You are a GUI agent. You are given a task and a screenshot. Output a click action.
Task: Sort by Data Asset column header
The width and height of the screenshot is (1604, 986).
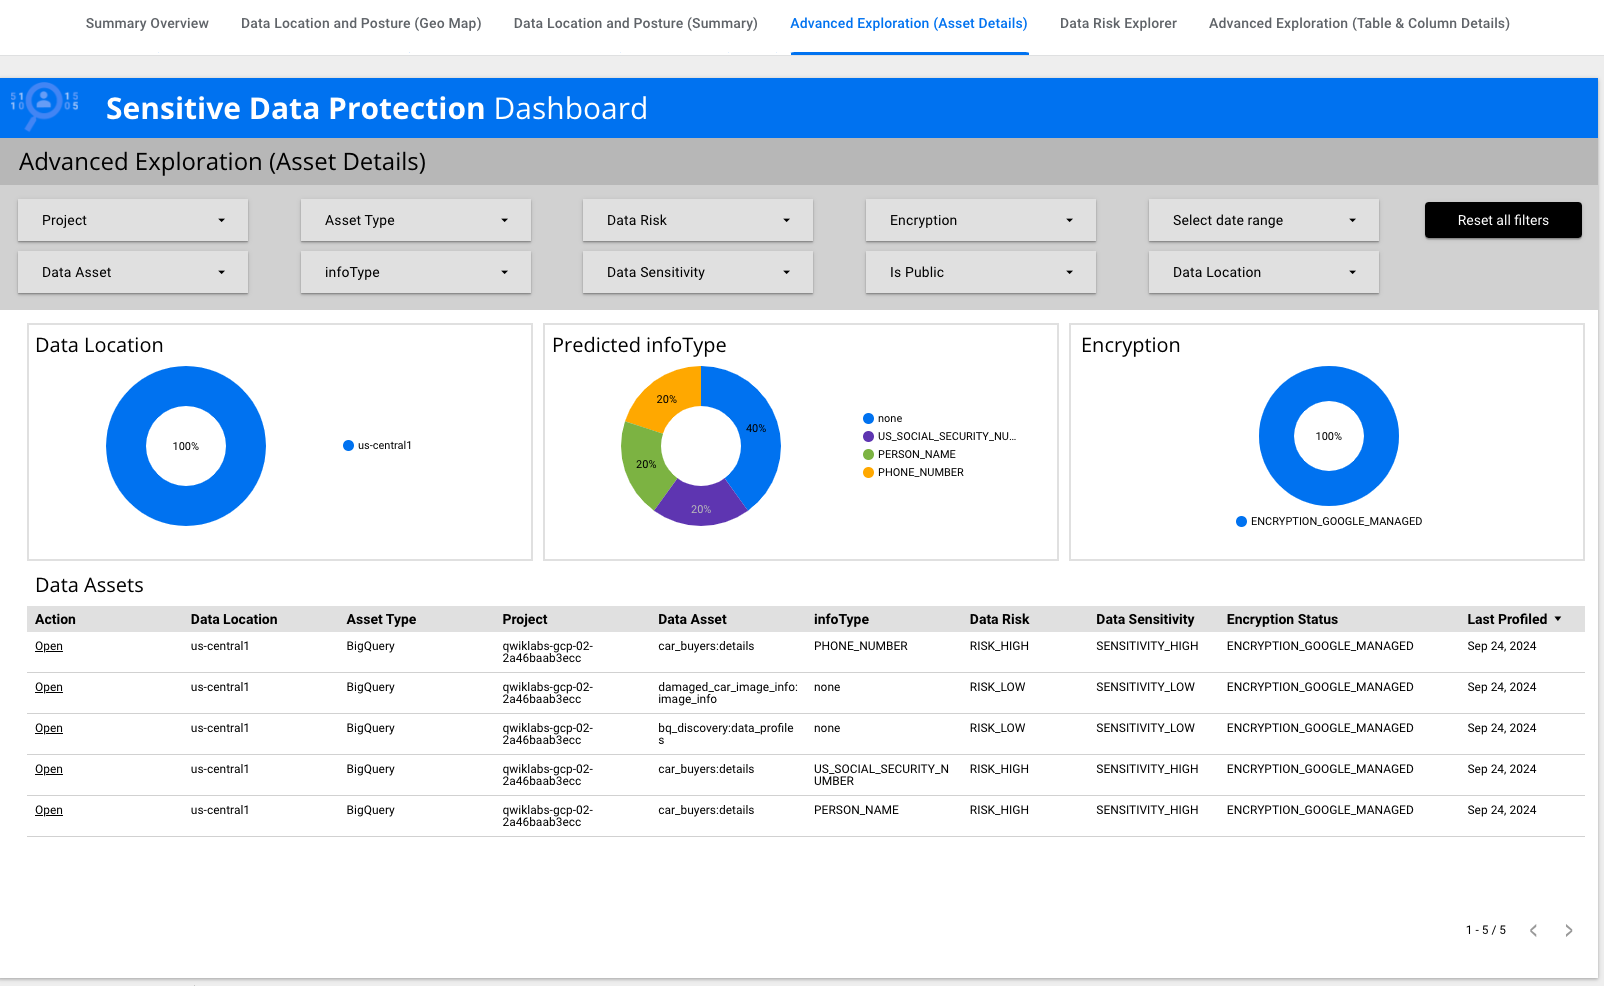pyautogui.click(x=692, y=619)
